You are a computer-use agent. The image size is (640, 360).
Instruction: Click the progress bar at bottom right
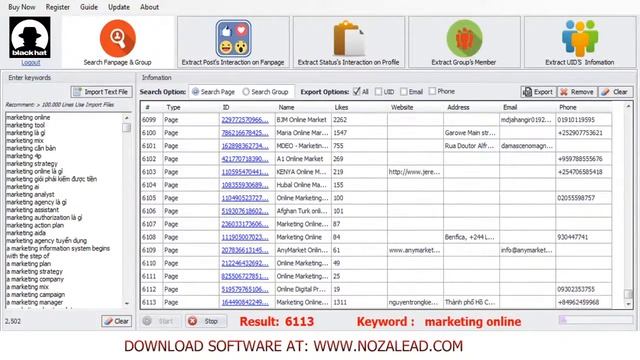[x=596, y=320]
